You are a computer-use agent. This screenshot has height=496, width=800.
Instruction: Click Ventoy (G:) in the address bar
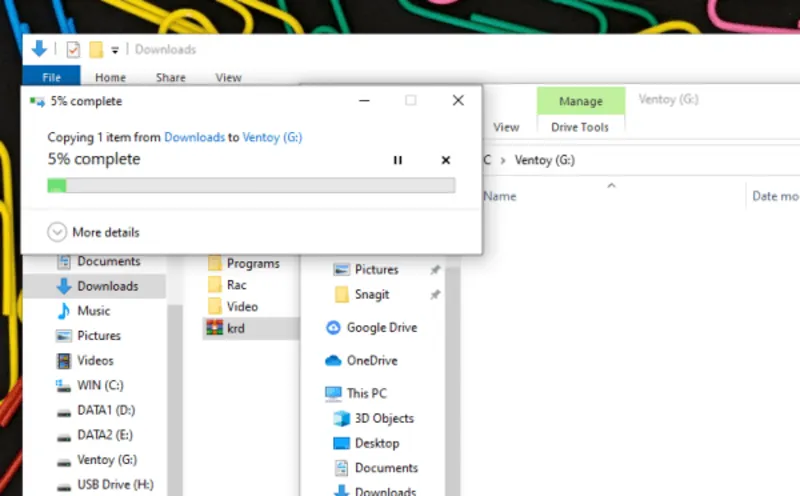click(544, 160)
